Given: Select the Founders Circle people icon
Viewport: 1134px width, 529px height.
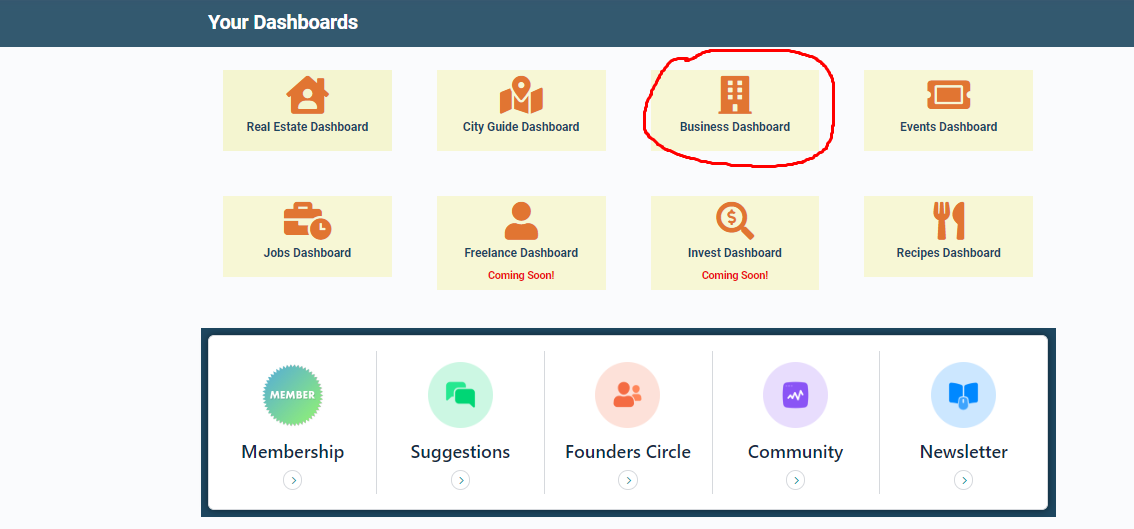Looking at the screenshot, I should (x=628, y=395).
